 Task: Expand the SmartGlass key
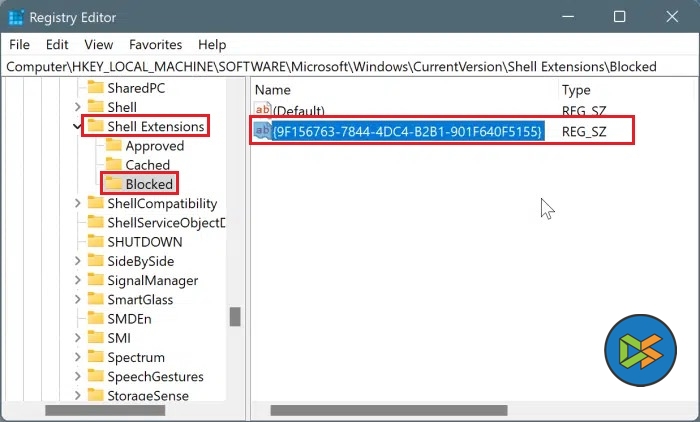pyautogui.click(x=78, y=299)
